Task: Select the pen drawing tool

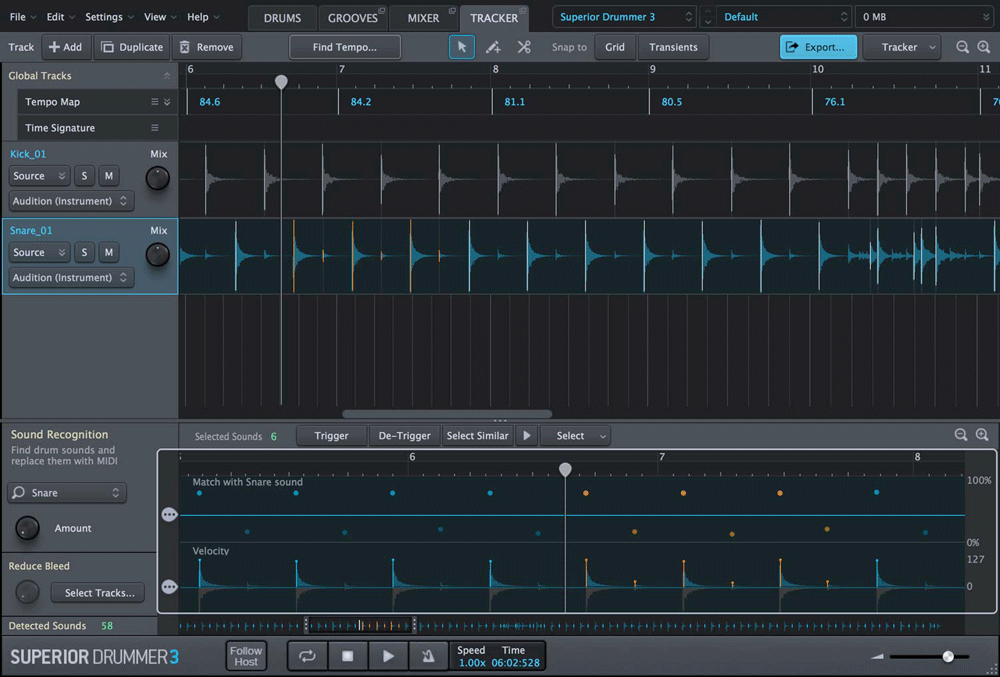Action: [493, 47]
